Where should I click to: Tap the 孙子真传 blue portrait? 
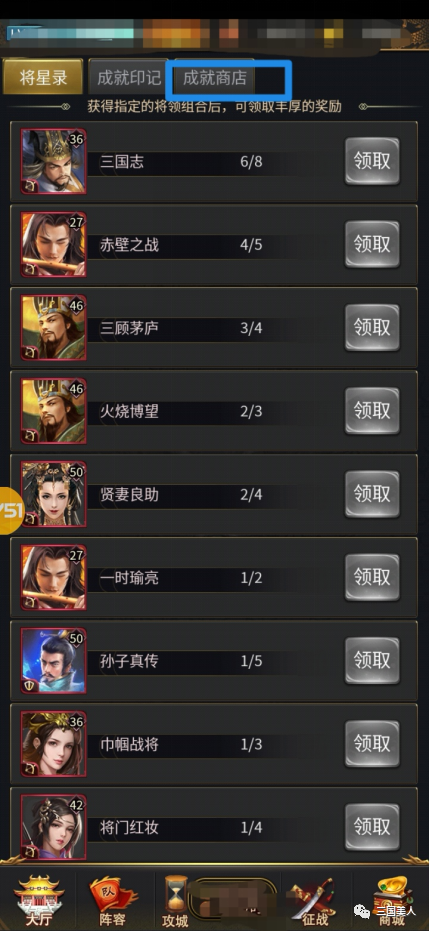pos(53,660)
